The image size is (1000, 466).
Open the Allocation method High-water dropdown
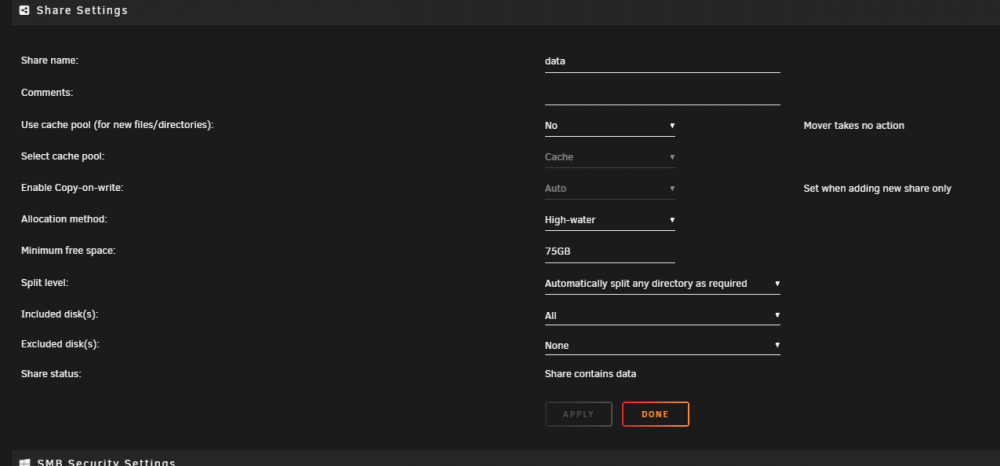[610, 220]
